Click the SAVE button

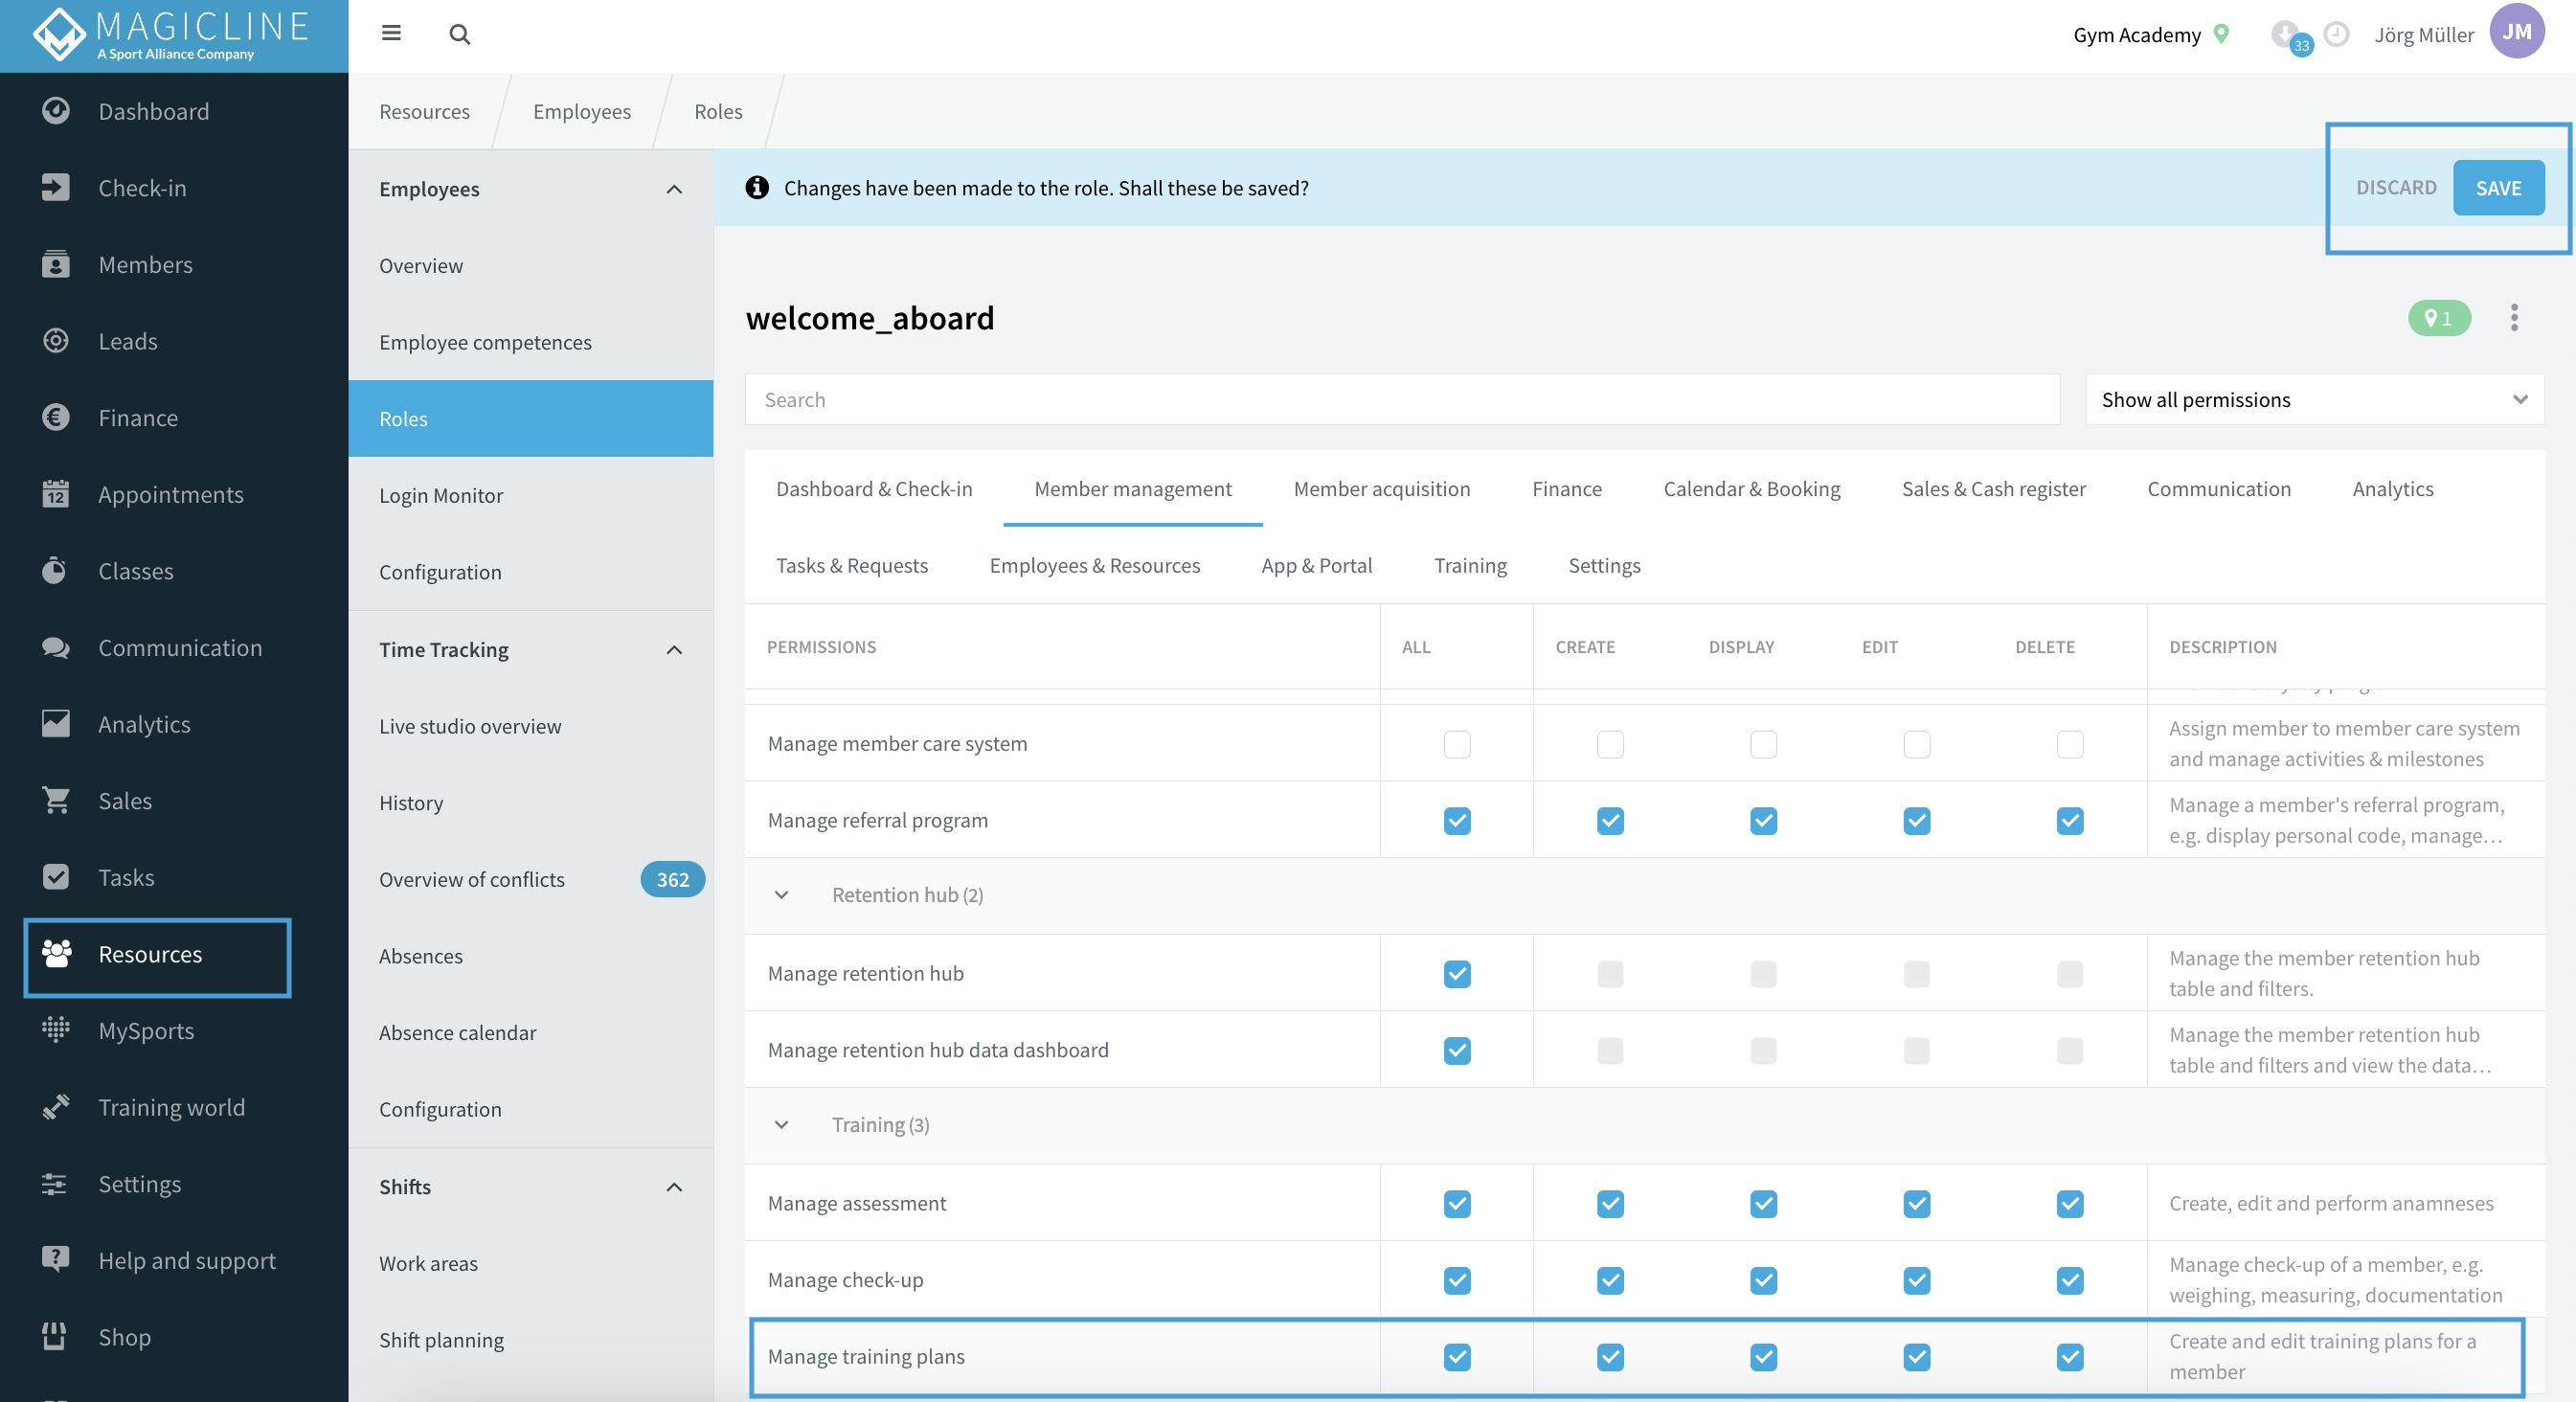pos(2498,188)
